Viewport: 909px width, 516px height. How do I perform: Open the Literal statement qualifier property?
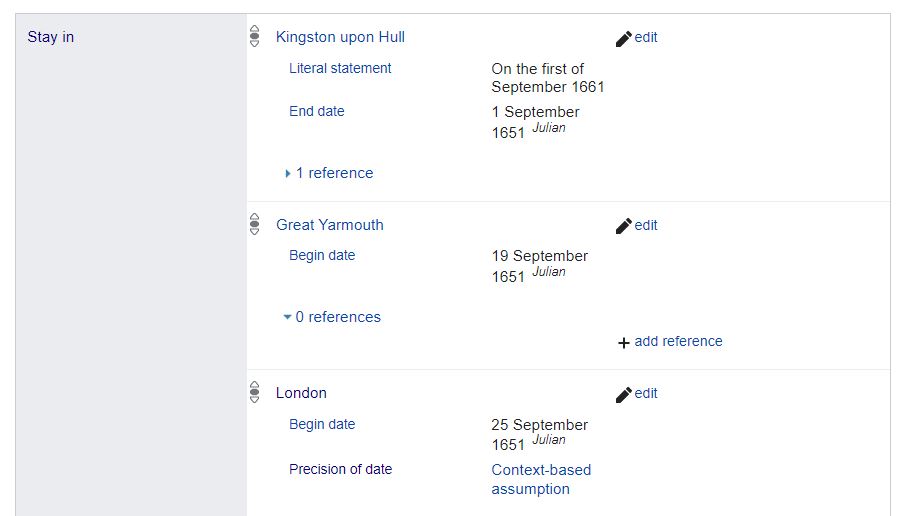pyautogui.click(x=340, y=68)
